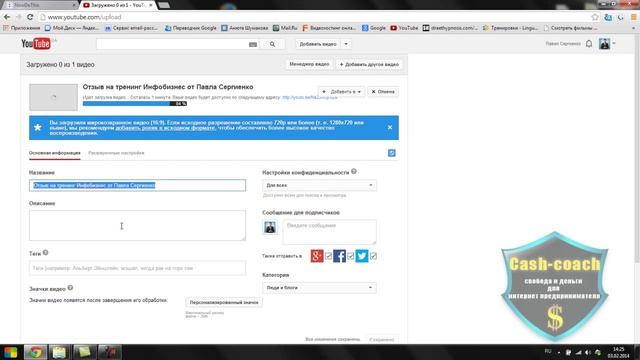This screenshot has height=360, width=640.
Task: Switch to 'Расширенные настройки' tab
Action: tap(116, 153)
